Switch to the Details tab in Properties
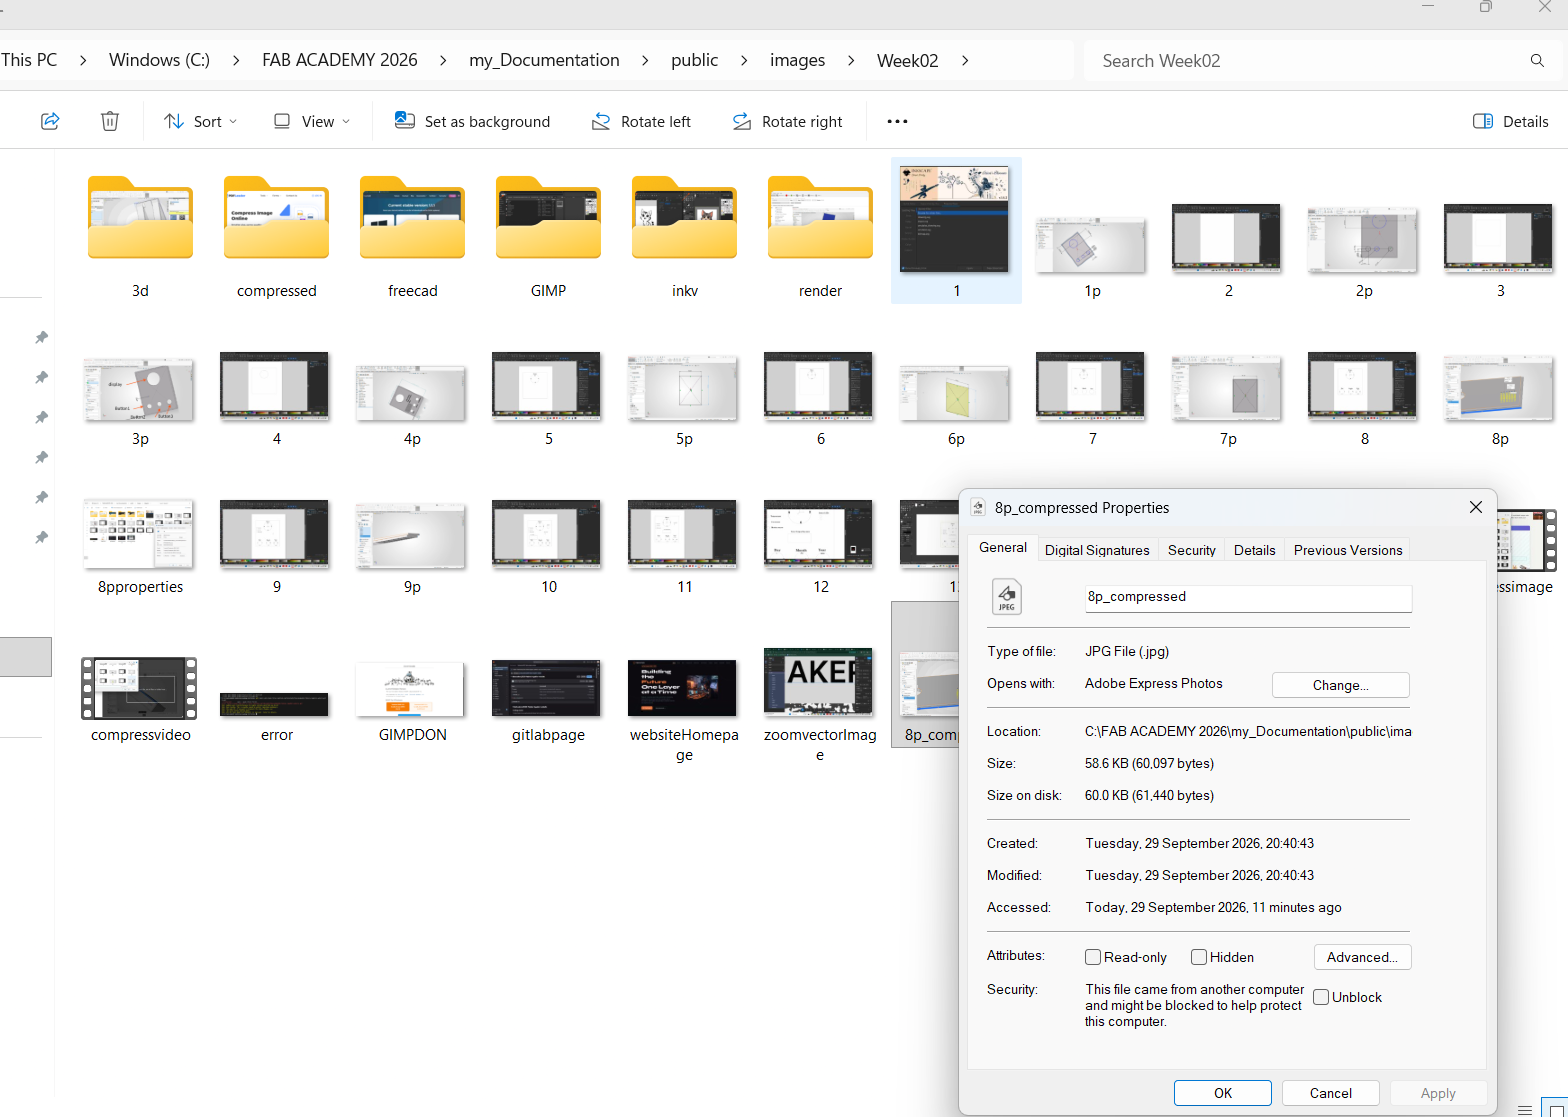1568x1117 pixels. (x=1254, y=550)
